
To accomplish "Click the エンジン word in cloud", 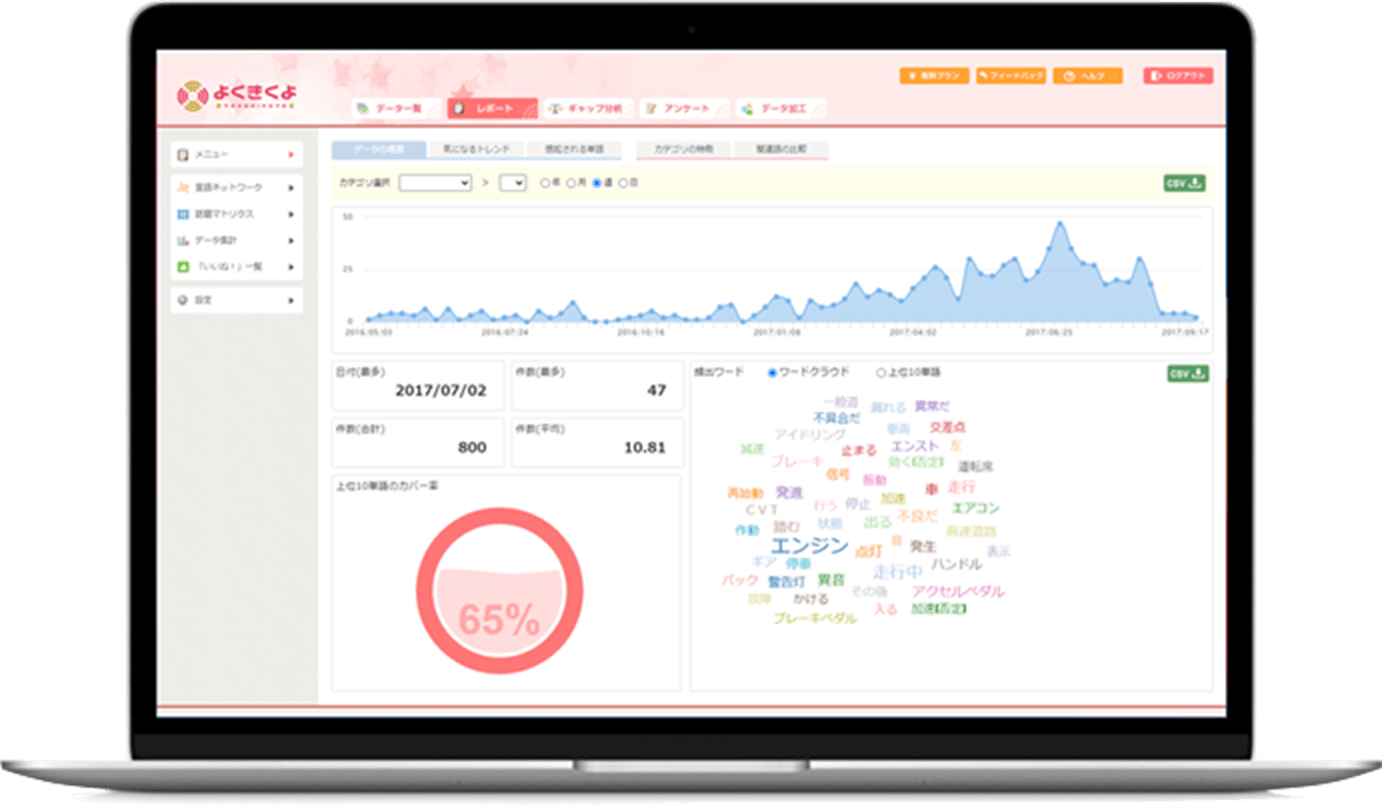I will click(809, 546).
